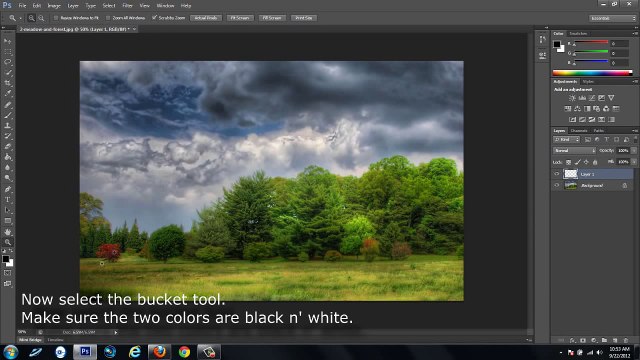Toggle lock position
Screen dimensions: 640x360
click(x=586, y=162)
